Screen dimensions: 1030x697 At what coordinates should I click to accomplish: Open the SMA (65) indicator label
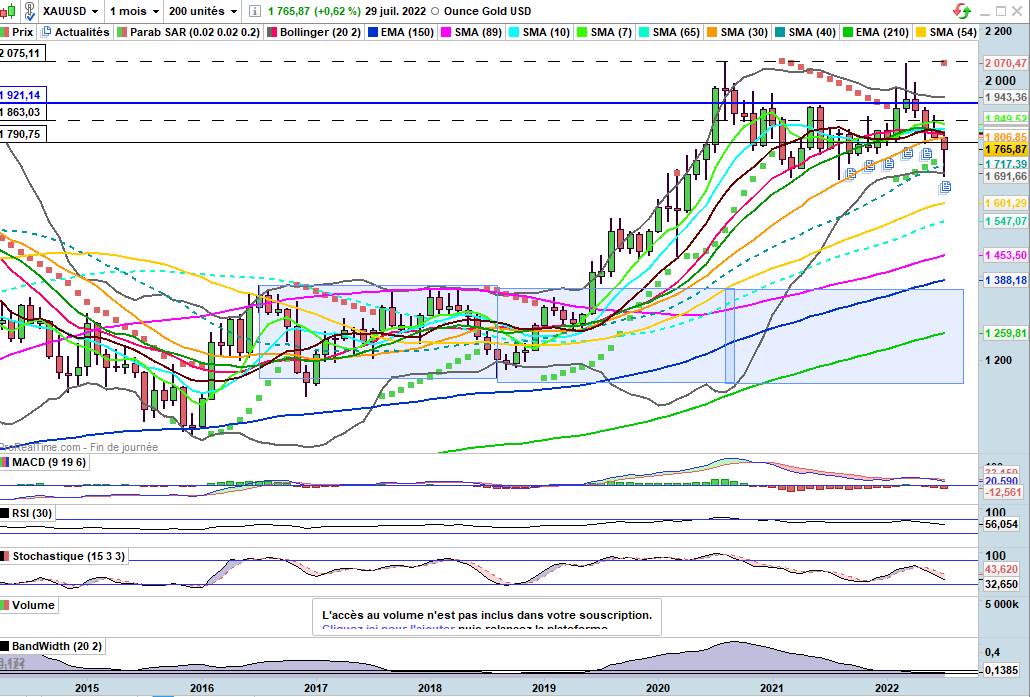point(676,32)
